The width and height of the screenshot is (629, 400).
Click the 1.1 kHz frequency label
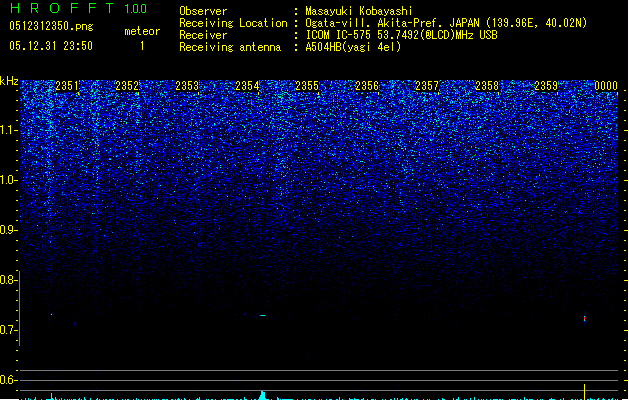click(x=9, y=130)
